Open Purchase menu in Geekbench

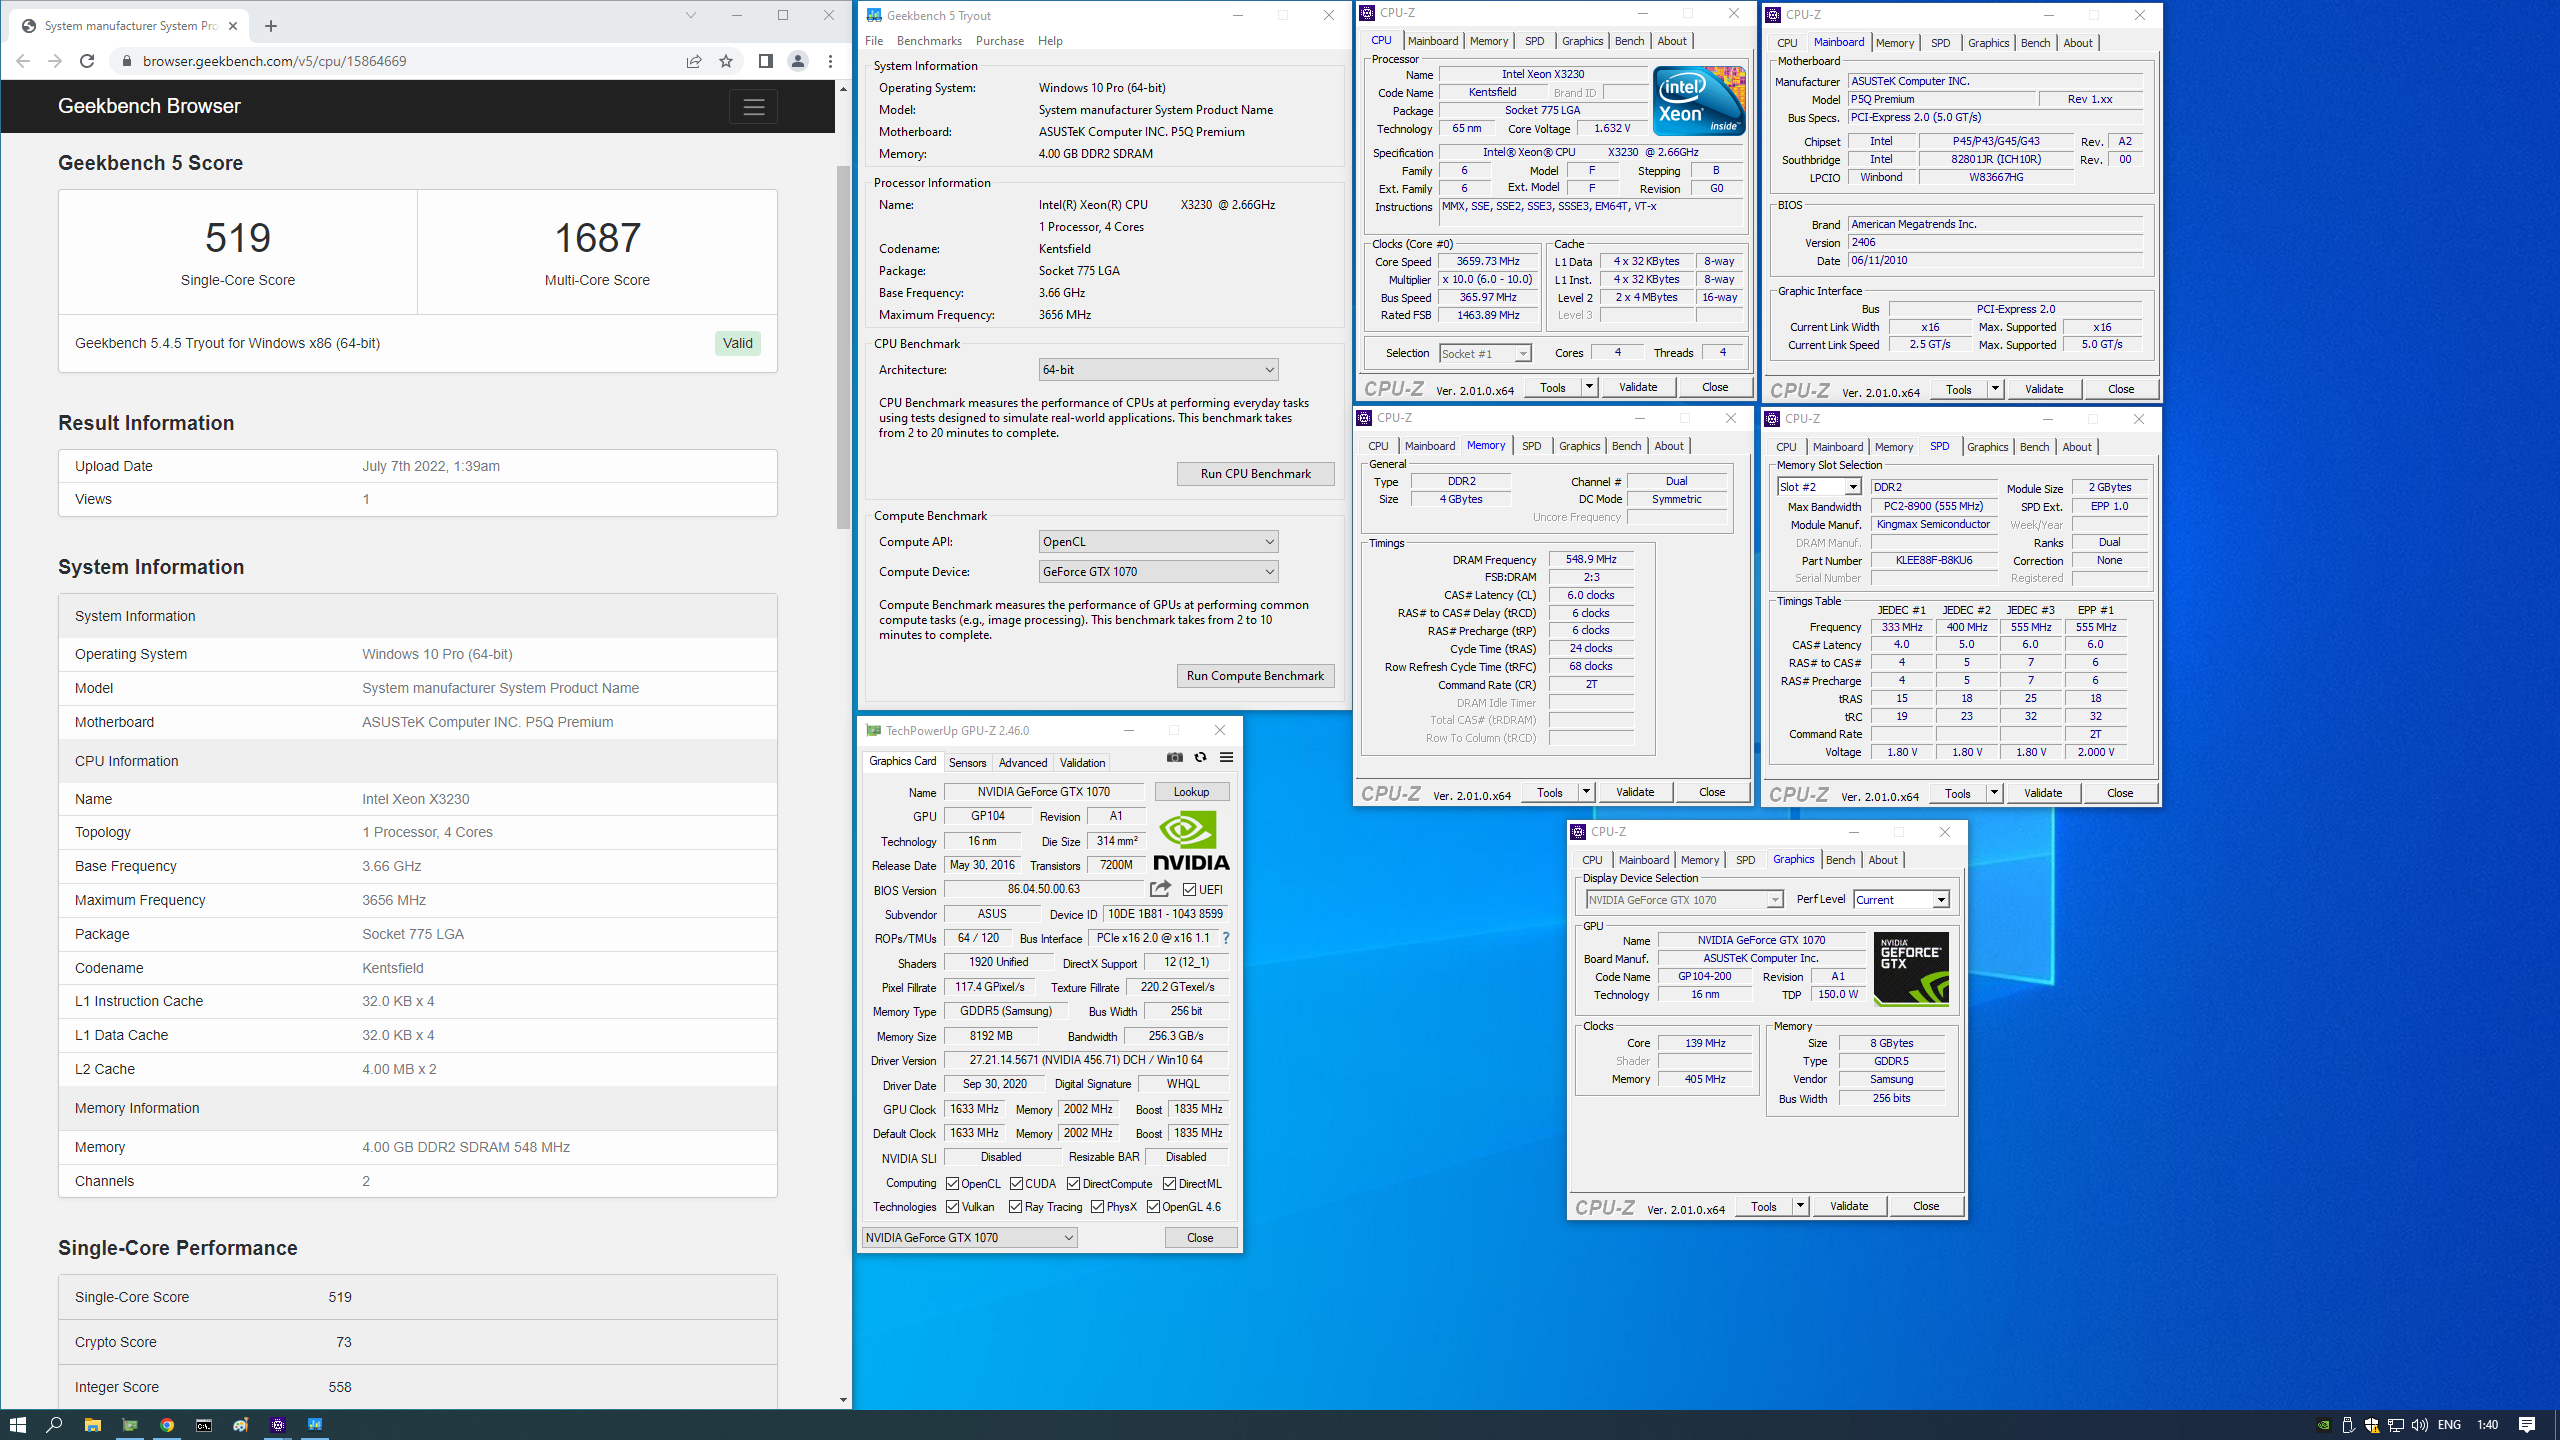pyautogui.click(x=999, y=41)
